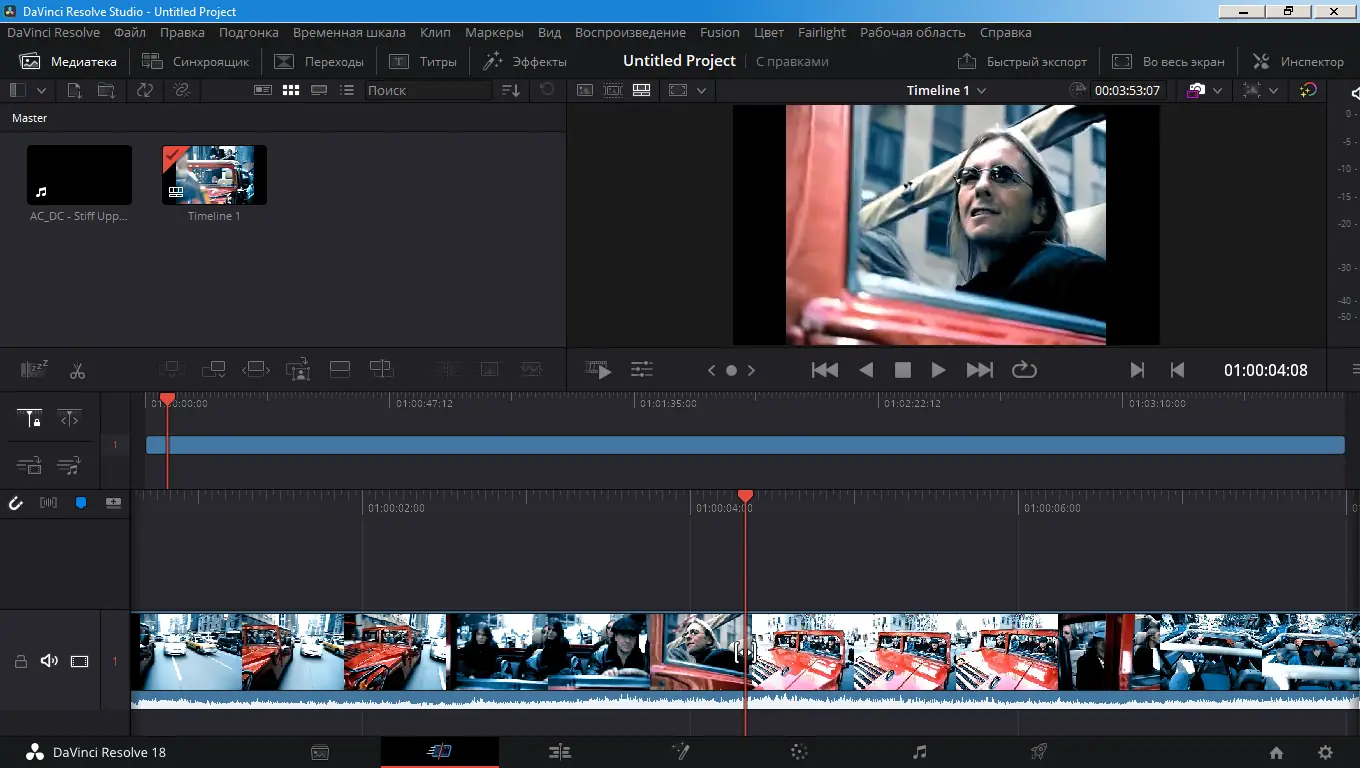The width and height of the screenshot is (1360, 768).
Task: Switch to the Color page
Action: tap(799, 751)
